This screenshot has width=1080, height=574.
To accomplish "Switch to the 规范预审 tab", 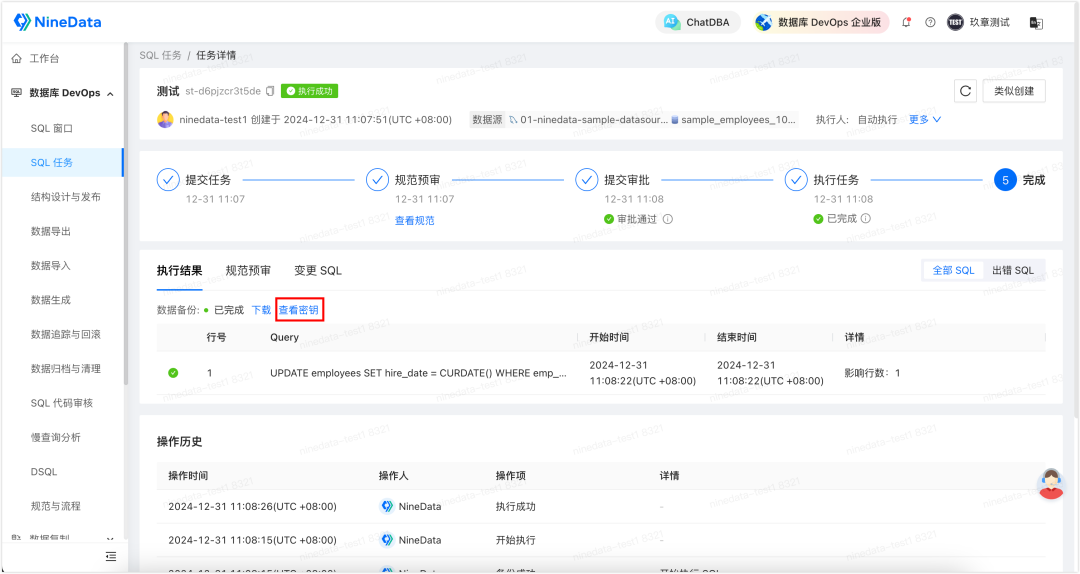I will (x=247, y=270).
